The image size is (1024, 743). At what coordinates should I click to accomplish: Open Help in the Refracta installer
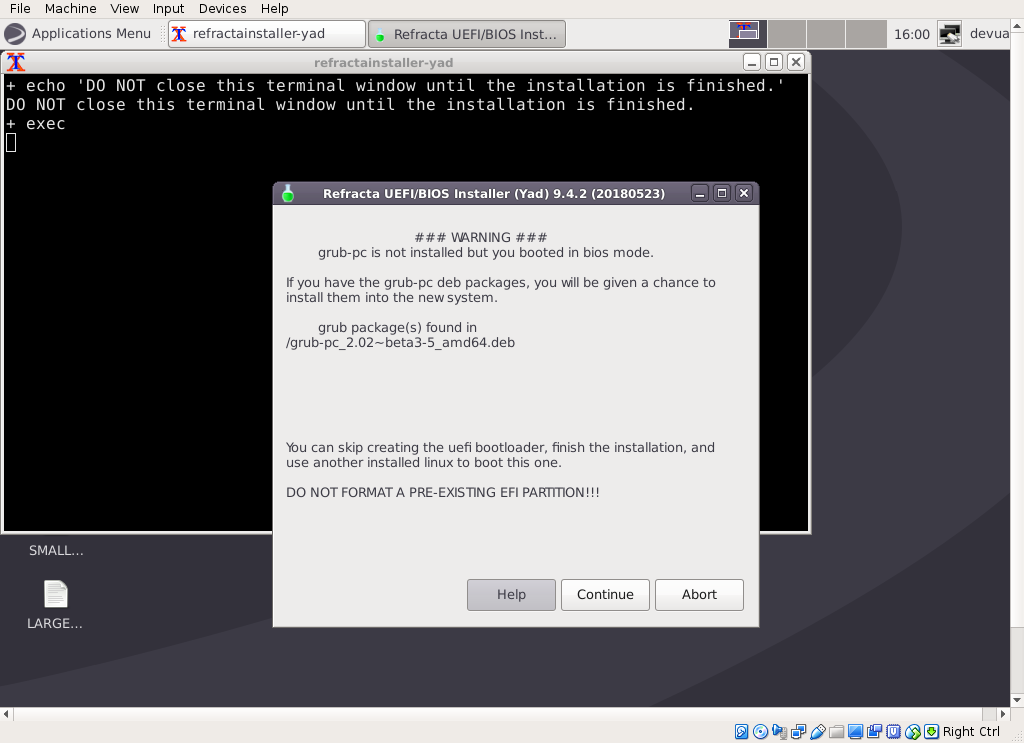(x=511, y=594)
